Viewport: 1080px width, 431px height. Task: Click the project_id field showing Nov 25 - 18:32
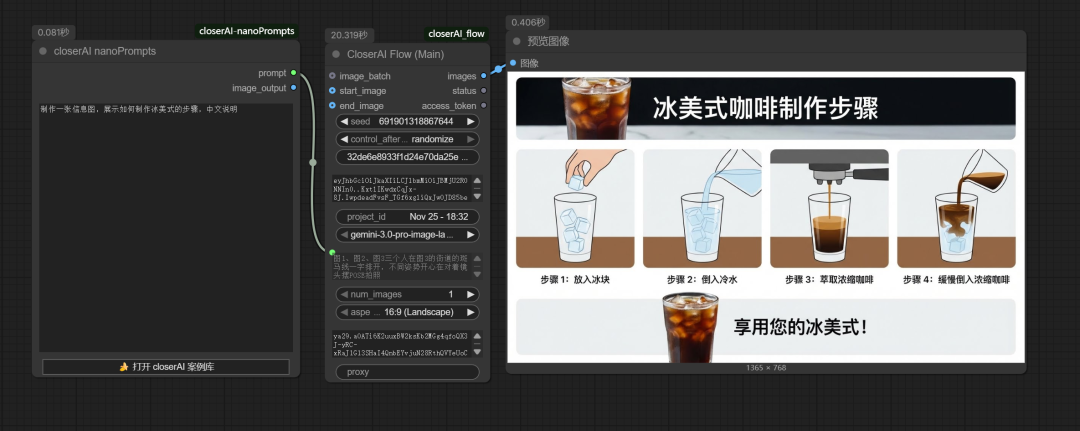pyautogui.click(x=406, y=217)
